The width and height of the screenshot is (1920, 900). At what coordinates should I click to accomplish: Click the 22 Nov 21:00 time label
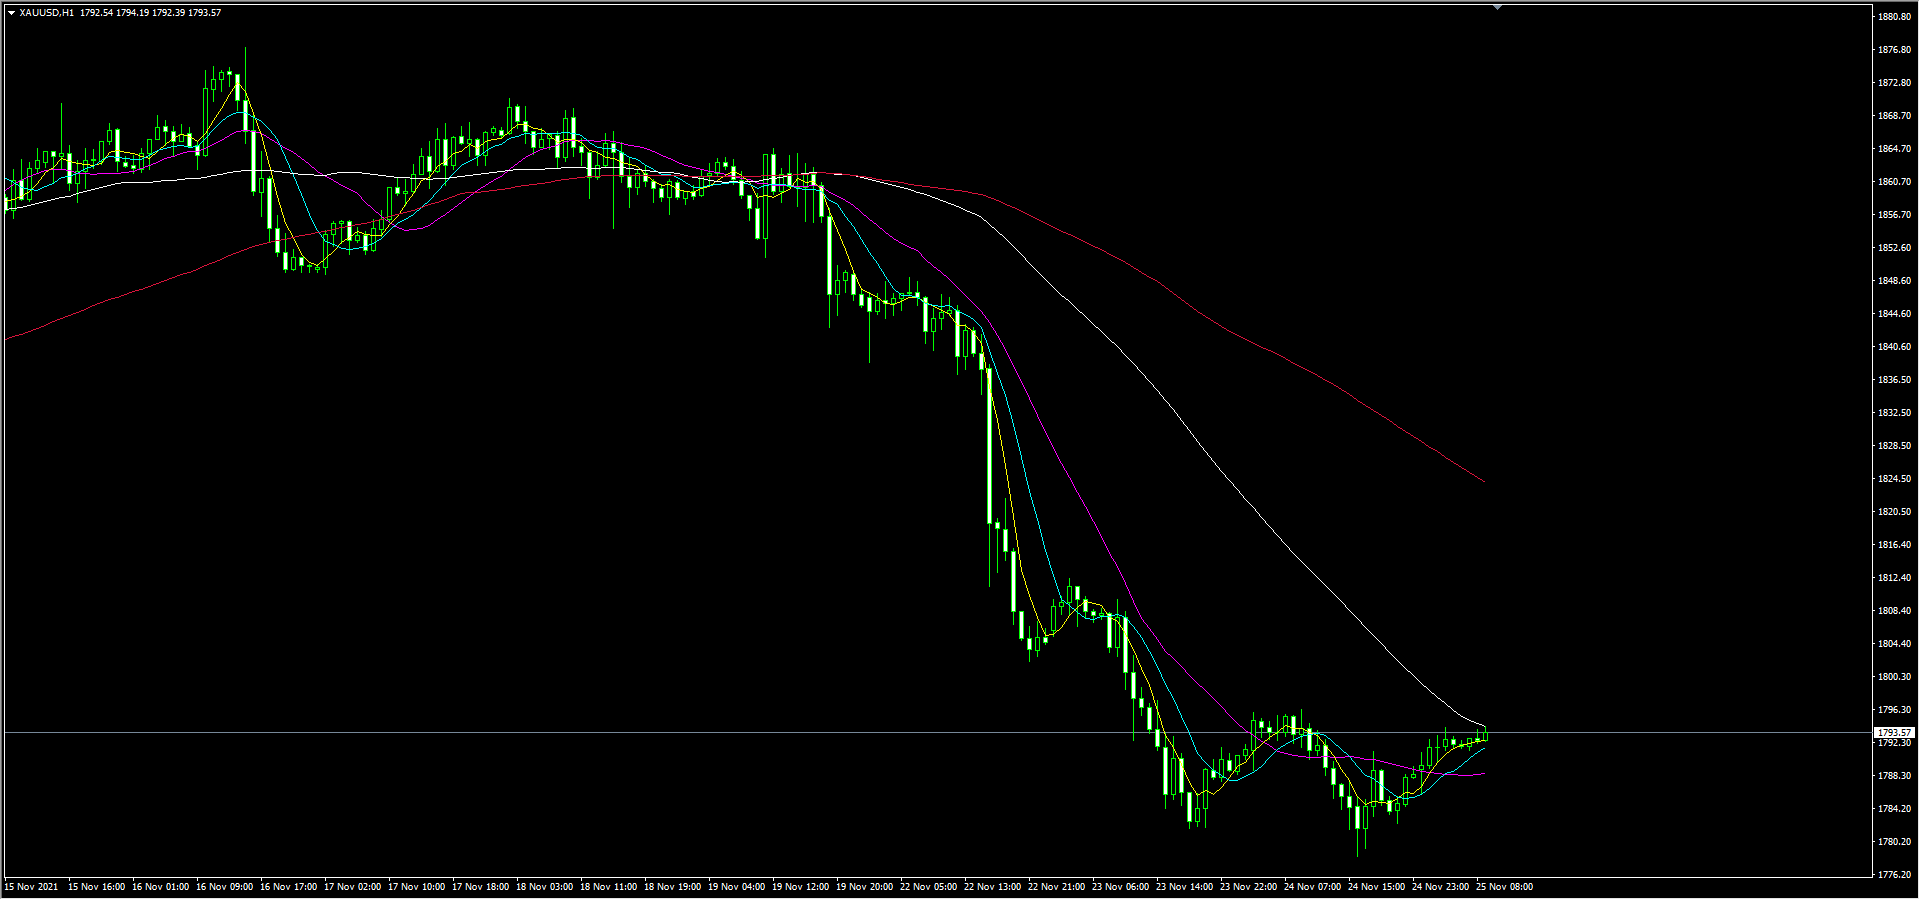[x=1056, y=887]
